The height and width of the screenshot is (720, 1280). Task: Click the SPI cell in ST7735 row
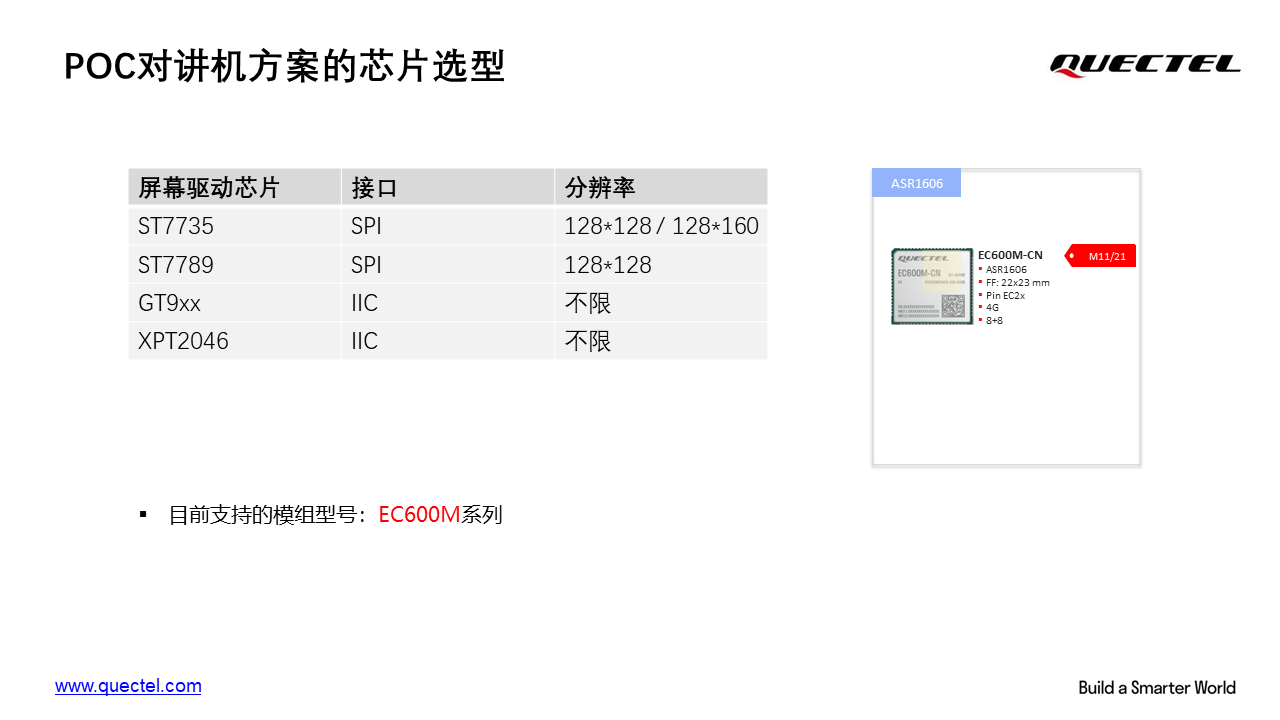(448, 226)
